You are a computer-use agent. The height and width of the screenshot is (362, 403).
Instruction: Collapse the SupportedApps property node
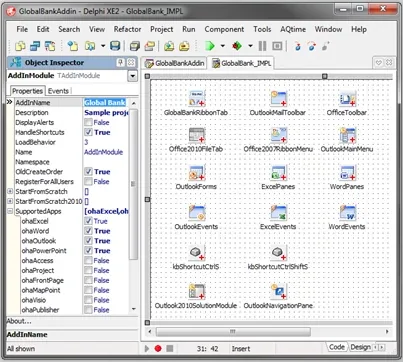click(x=10, y=211)
